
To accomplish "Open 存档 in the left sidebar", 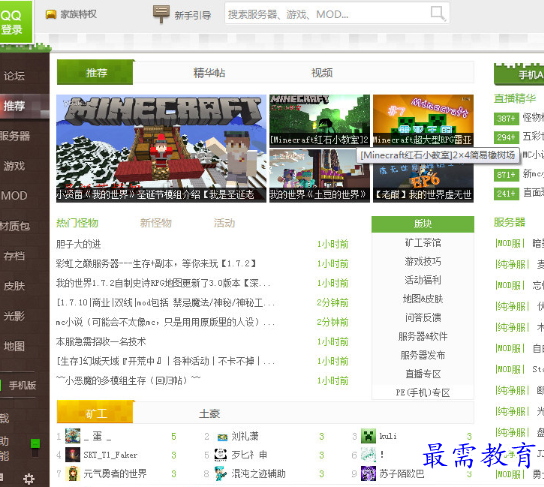I will [14, 256].
